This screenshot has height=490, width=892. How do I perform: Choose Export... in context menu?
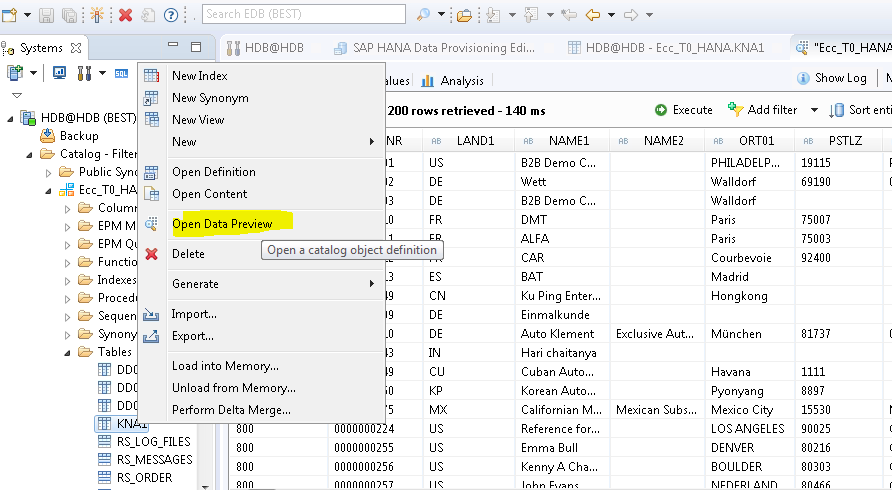tap(262, 336)
